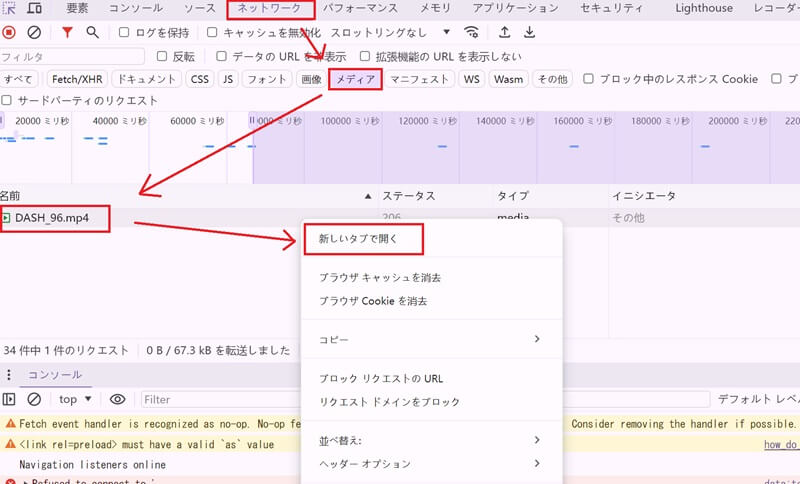The height and width of the screenshot is (484, 800).
Task: Open the セキュリティ tab
Action: click(611, 8)
